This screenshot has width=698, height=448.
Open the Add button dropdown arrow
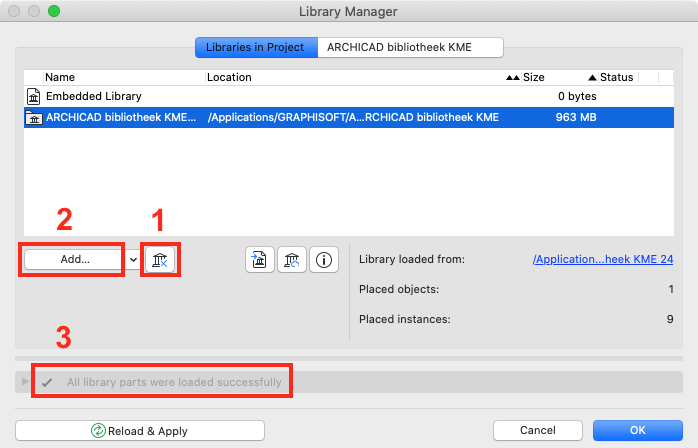tap(133, 259)
